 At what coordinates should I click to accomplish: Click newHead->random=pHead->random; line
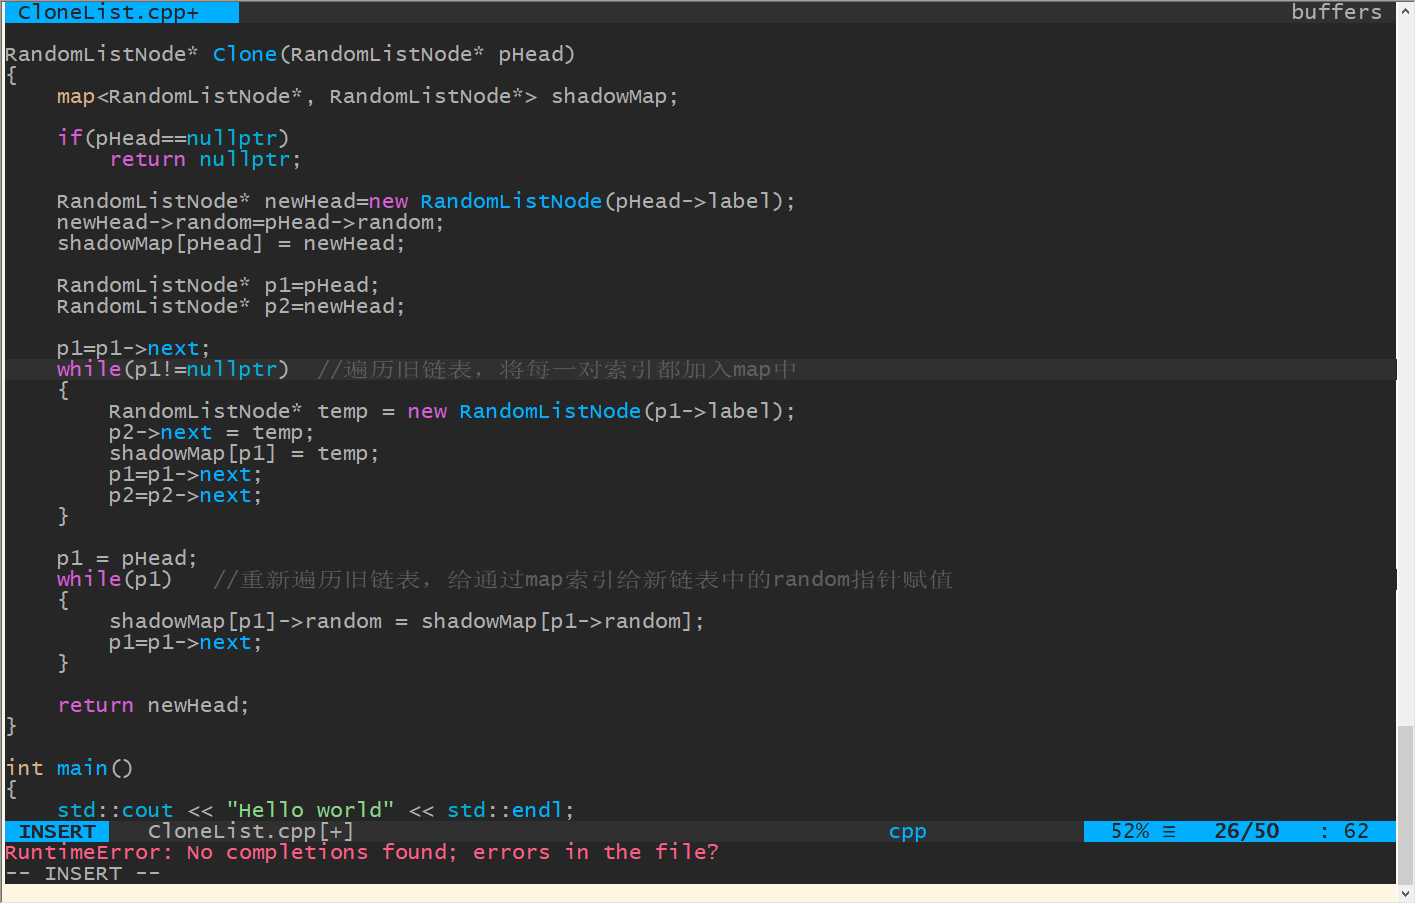coord(250,222)
